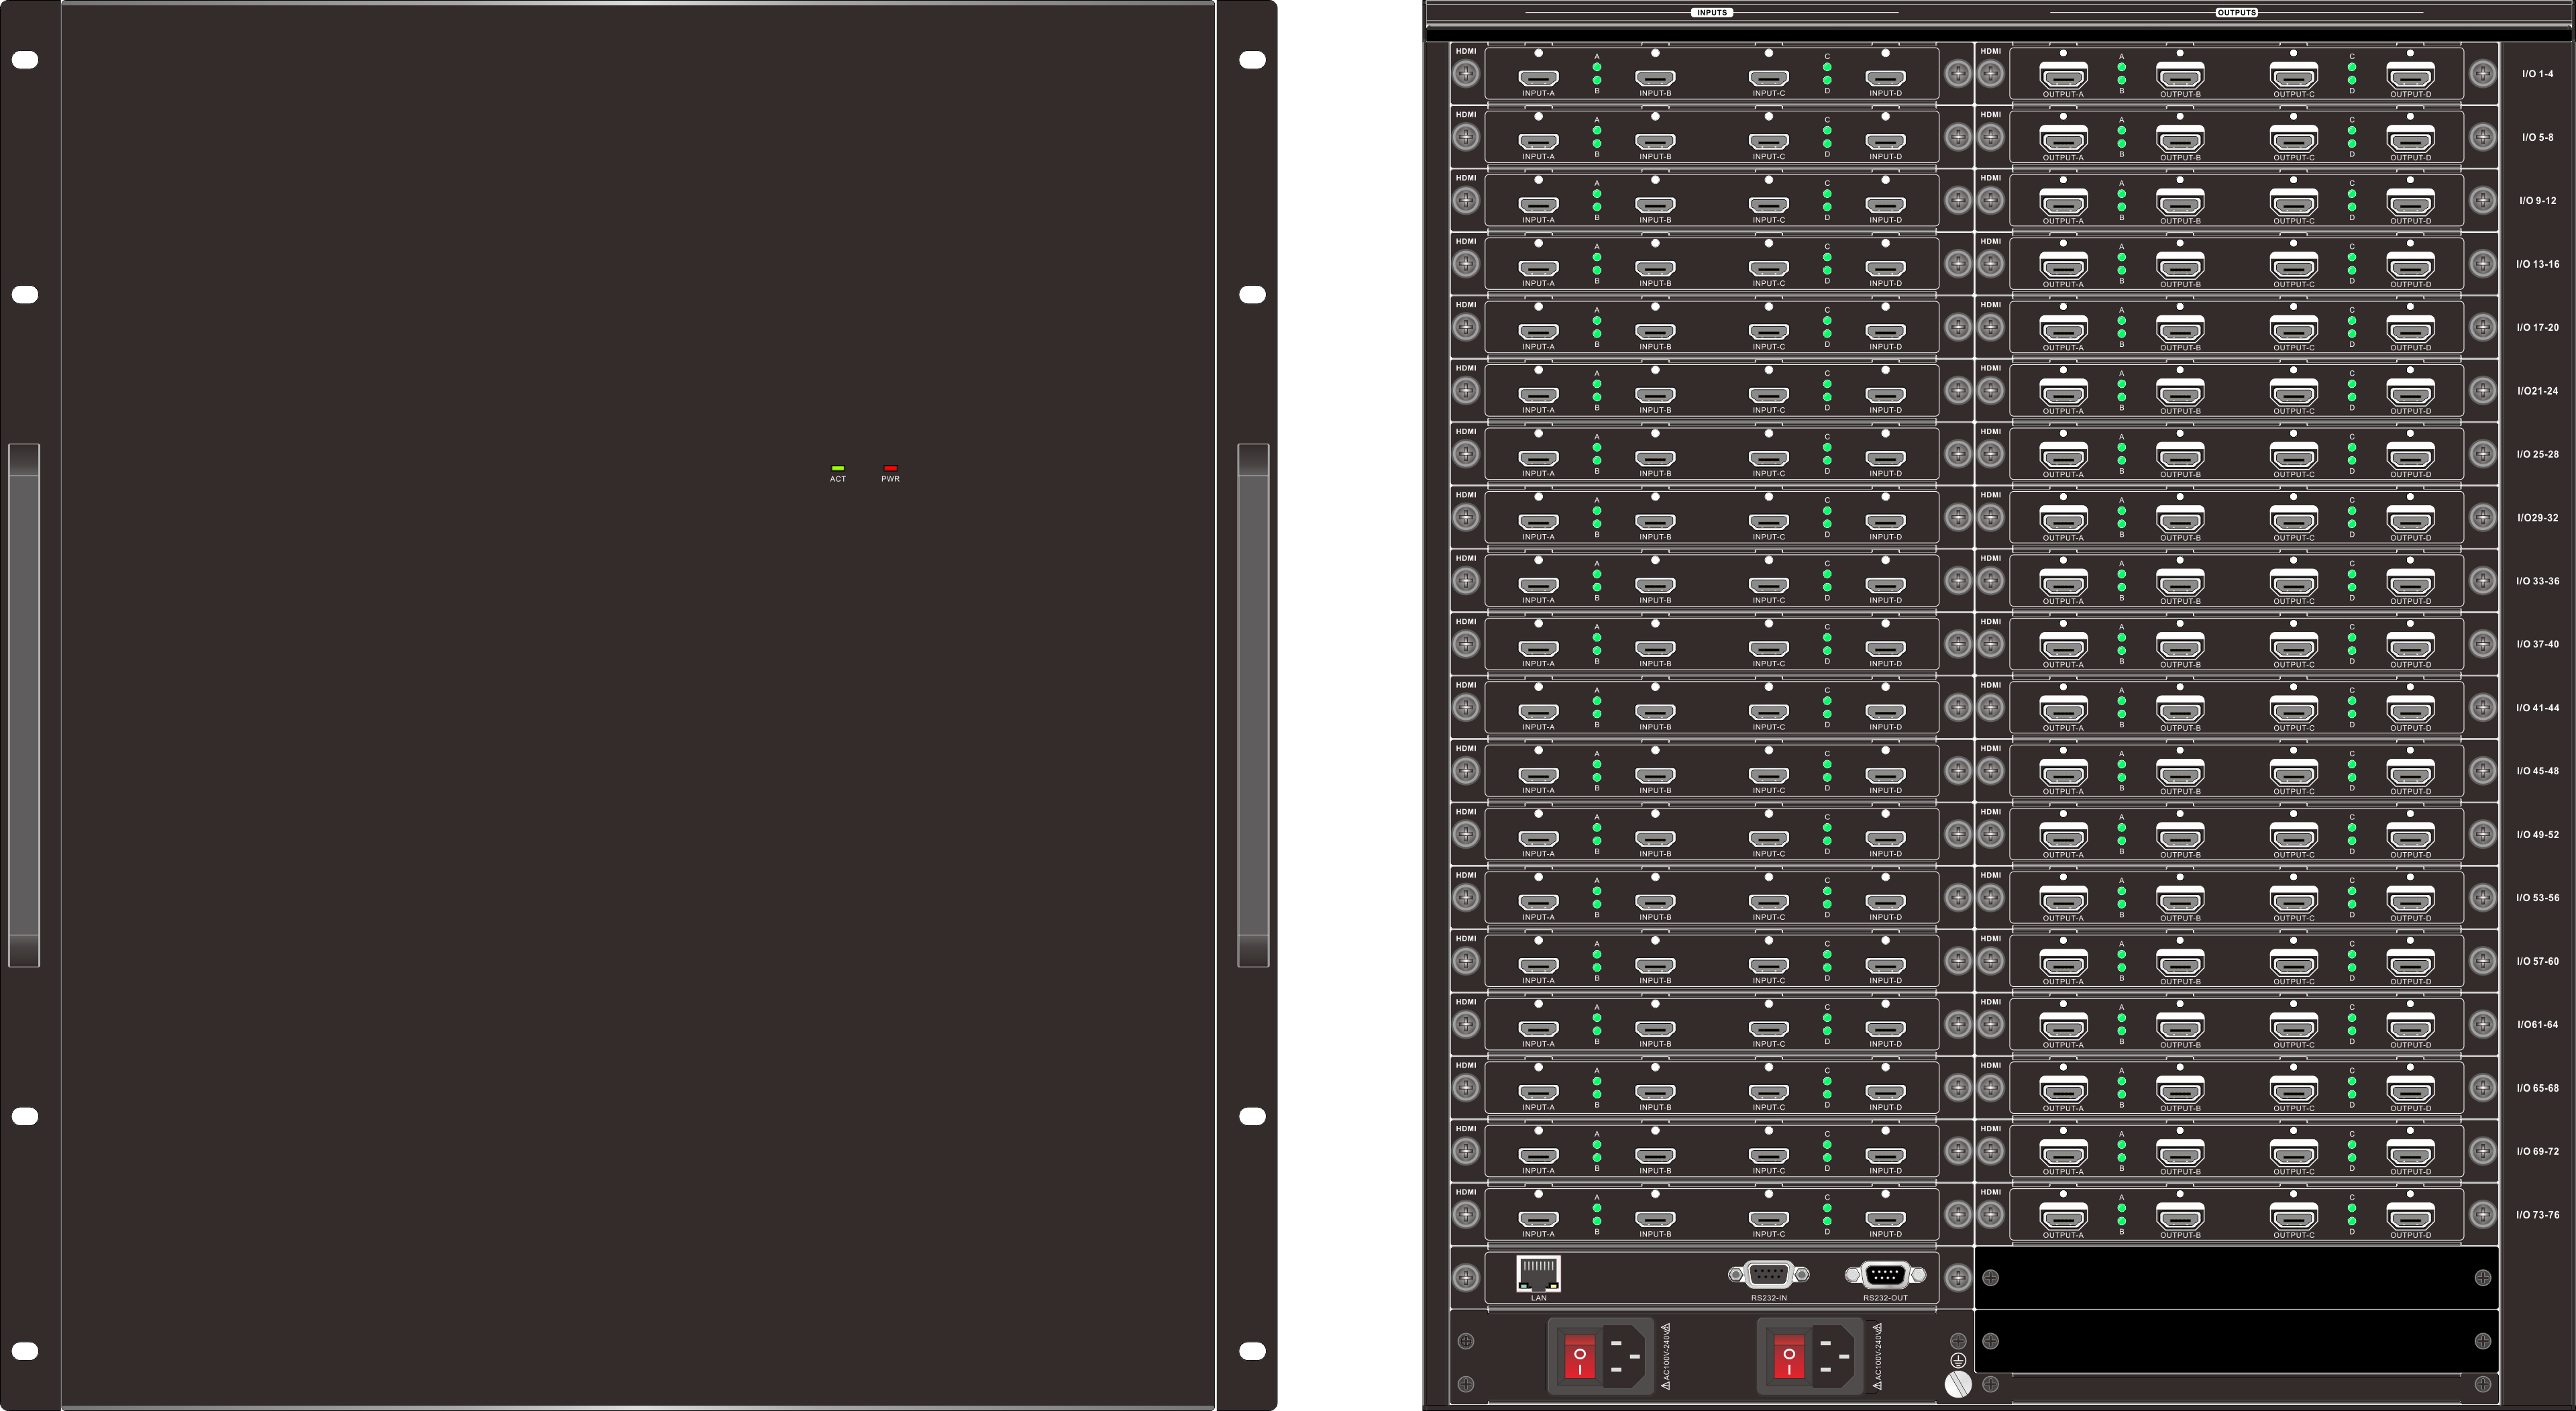The width and height of the screenshot is (2576, 1411).
Task: Select INPUT-D HDMI port in I/O 1-4 row
Action: point(1885,78)
